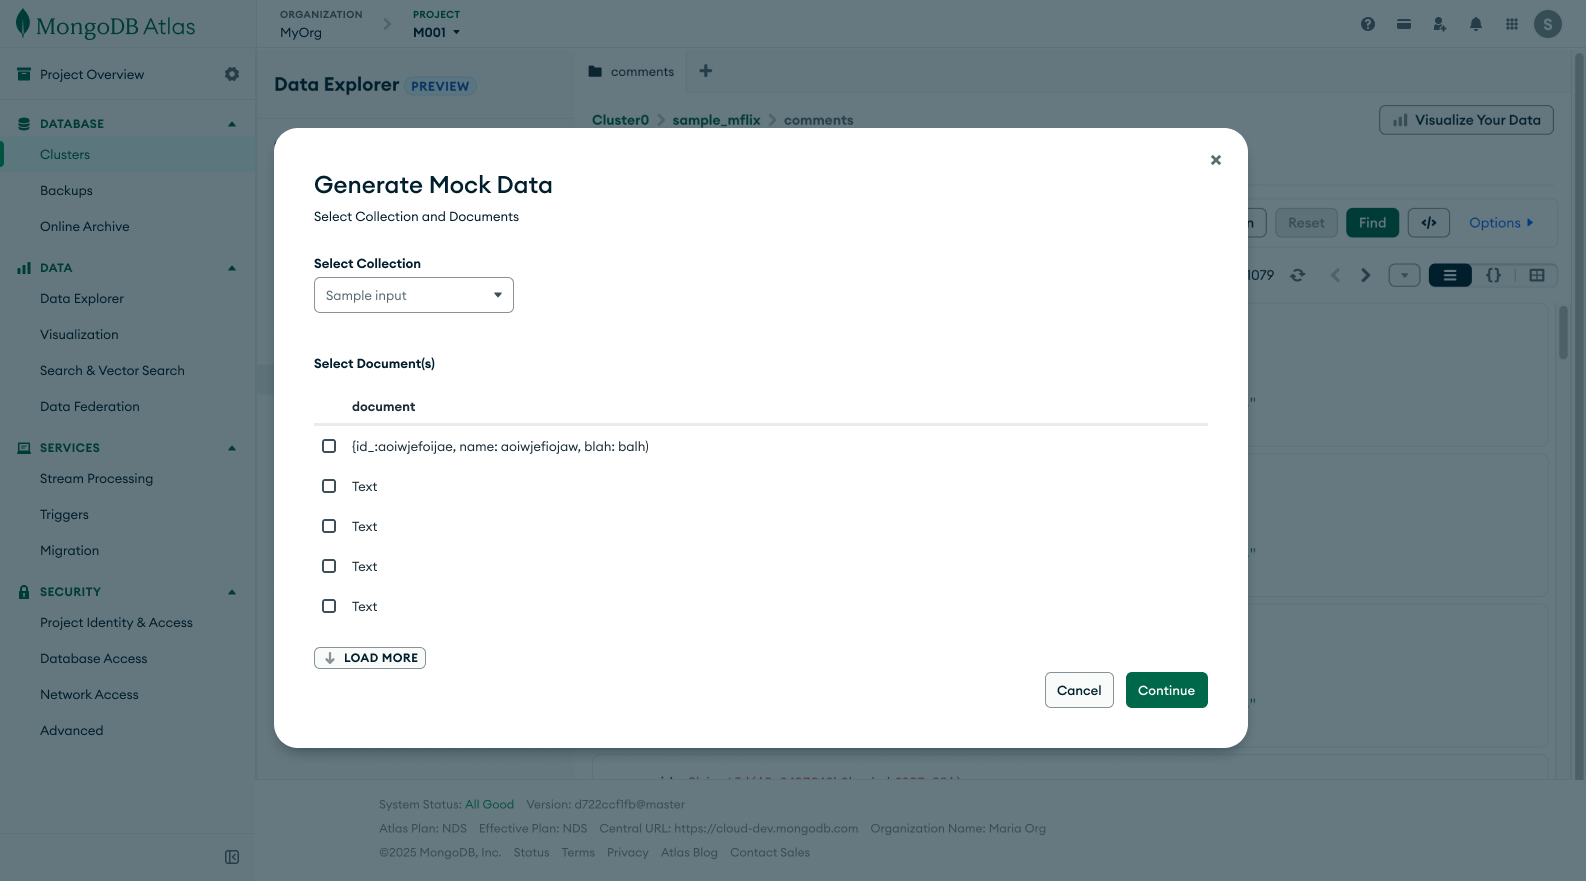Open Contact Sales footer link
Image resolution: width=1586 pixels, height=881 pixels.
pos(770,853)
